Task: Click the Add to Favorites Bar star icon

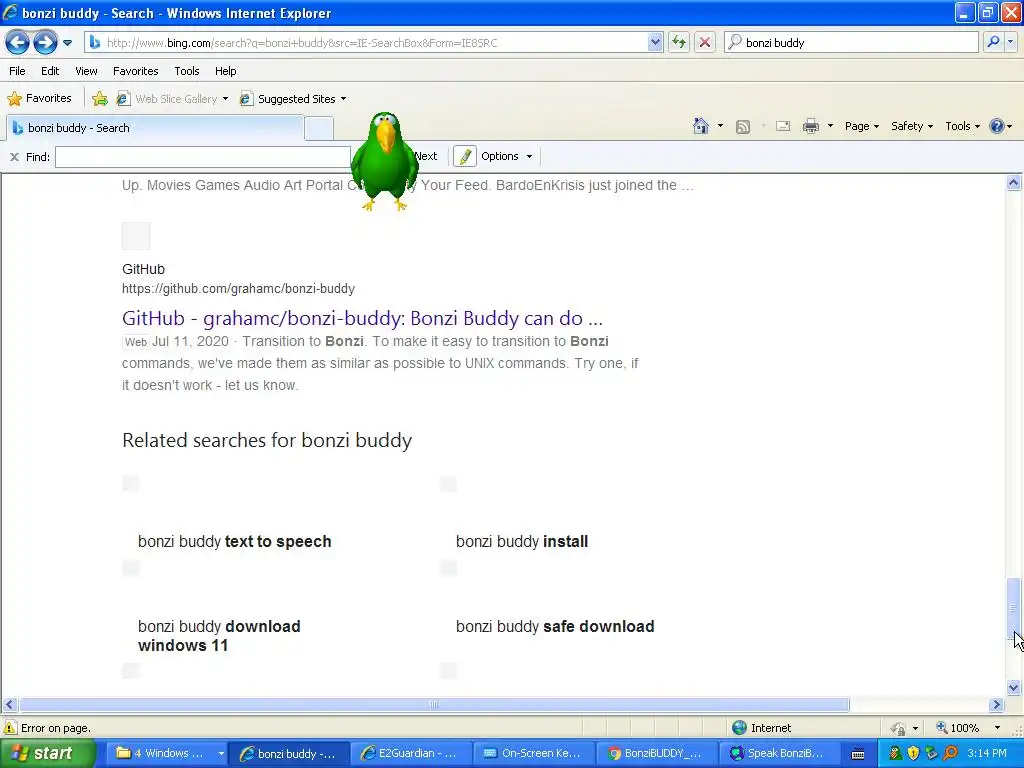Action: (x=100, y=99)
